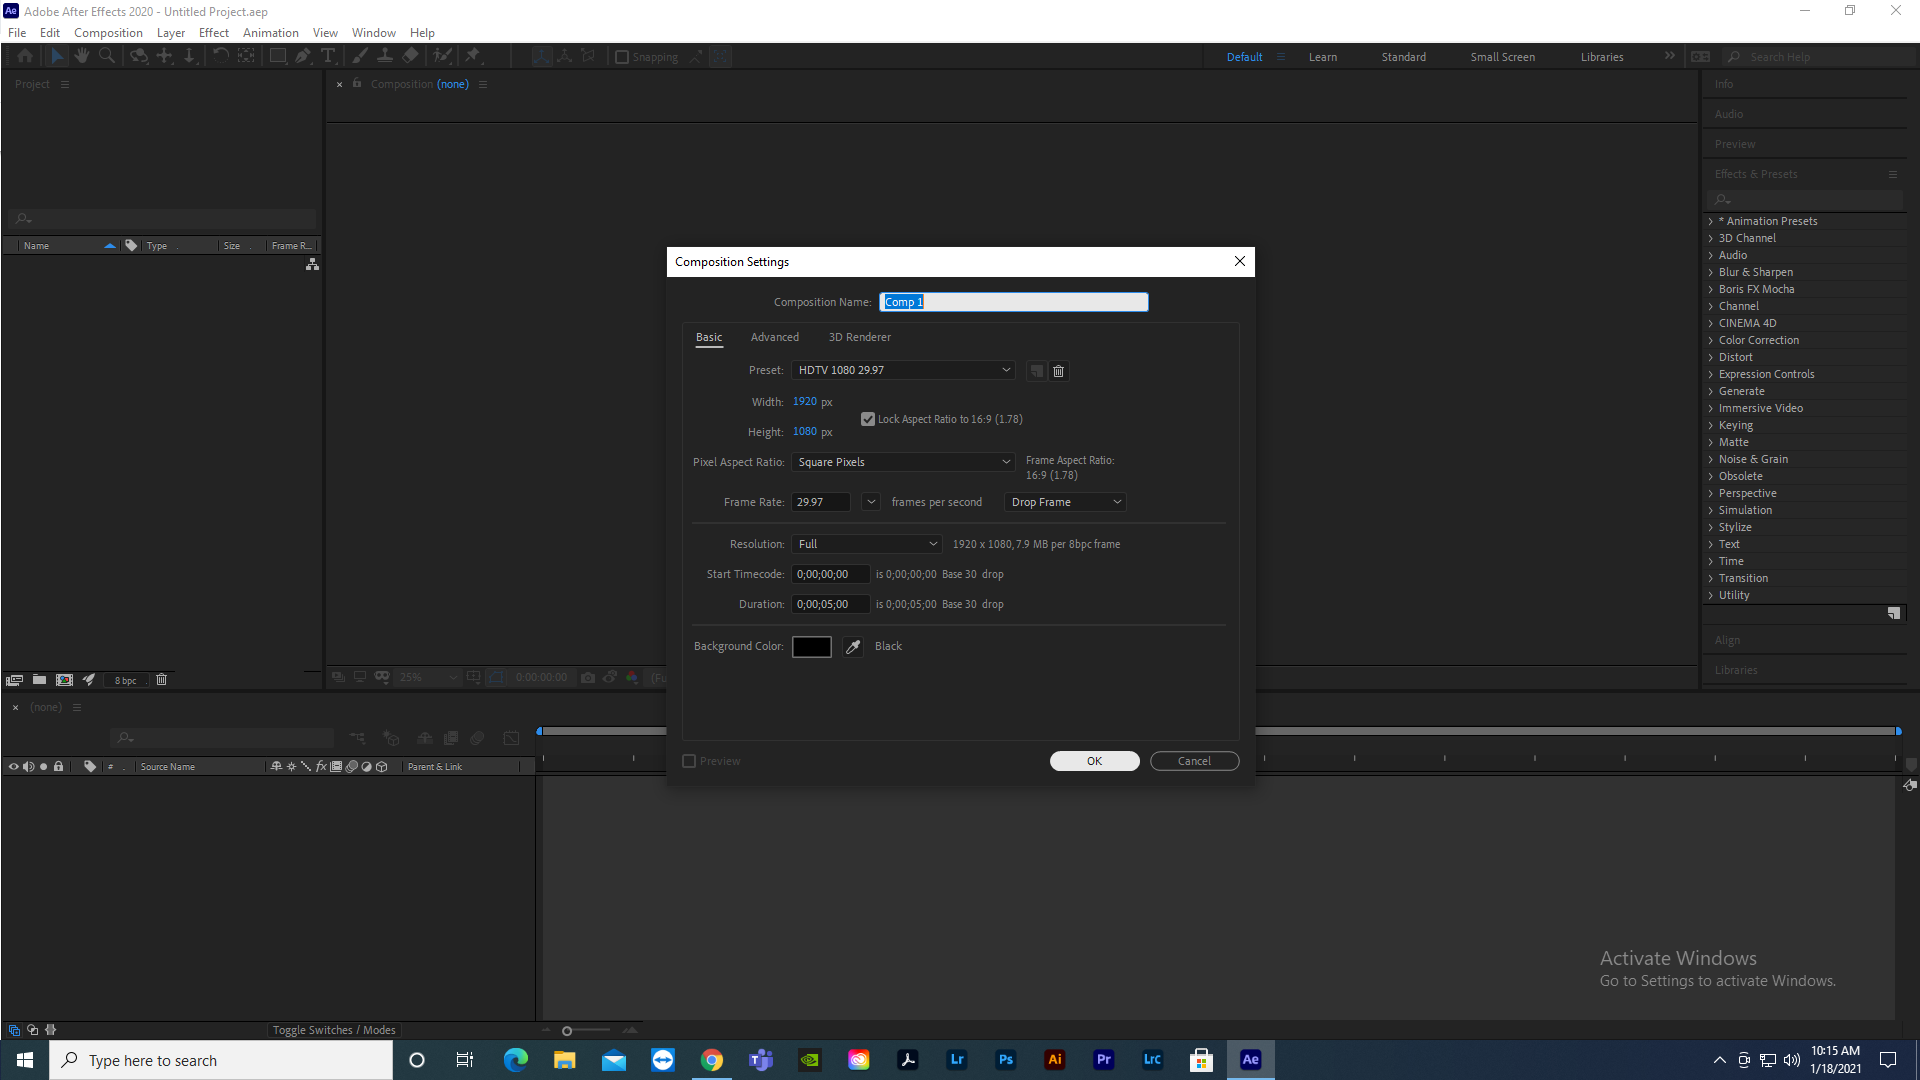Viewport: 1920px width, 1080px height.
Task: Open project flowchart view icon
Action: [x=312, y=264]
